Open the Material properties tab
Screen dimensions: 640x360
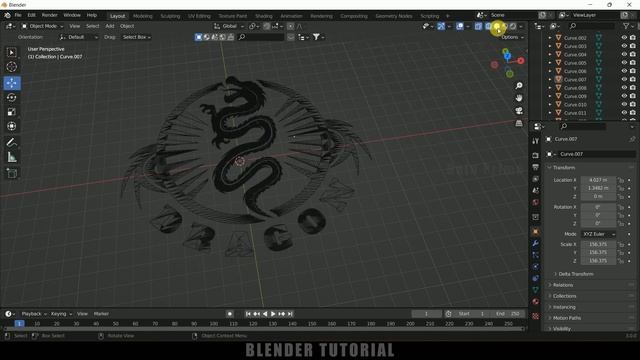[536, 302]
